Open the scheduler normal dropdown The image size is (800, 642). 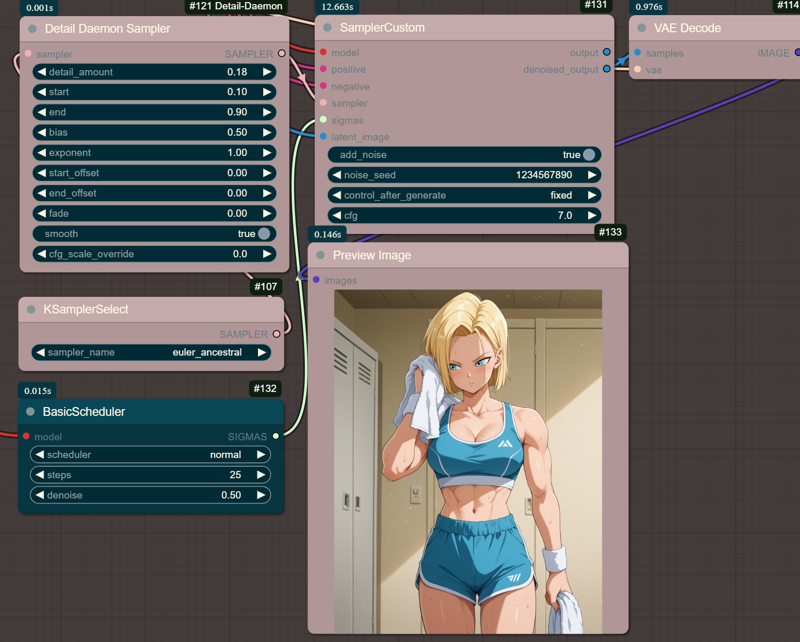[x=150, y=454]
